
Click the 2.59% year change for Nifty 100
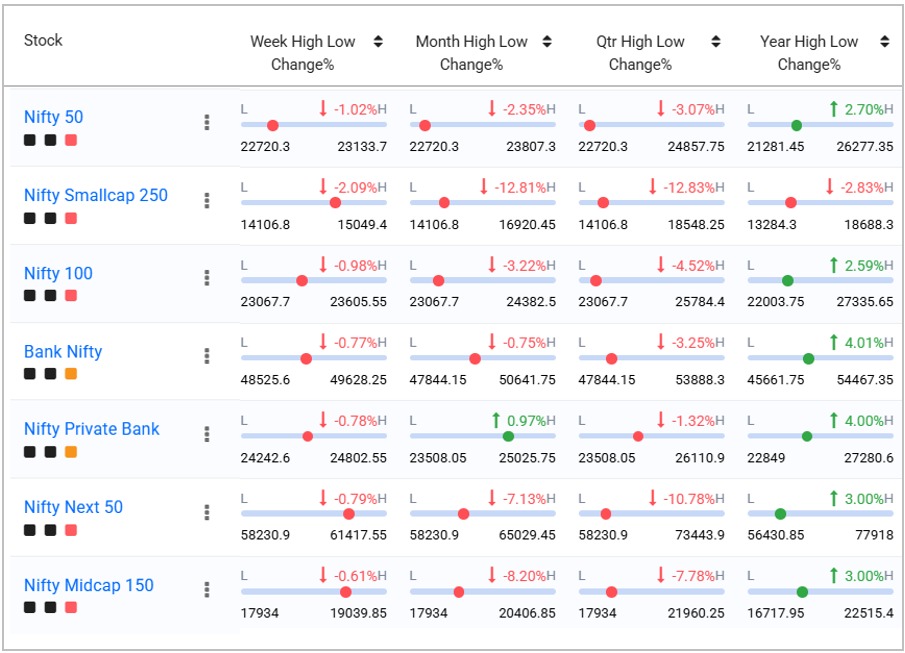coord(864,266)
